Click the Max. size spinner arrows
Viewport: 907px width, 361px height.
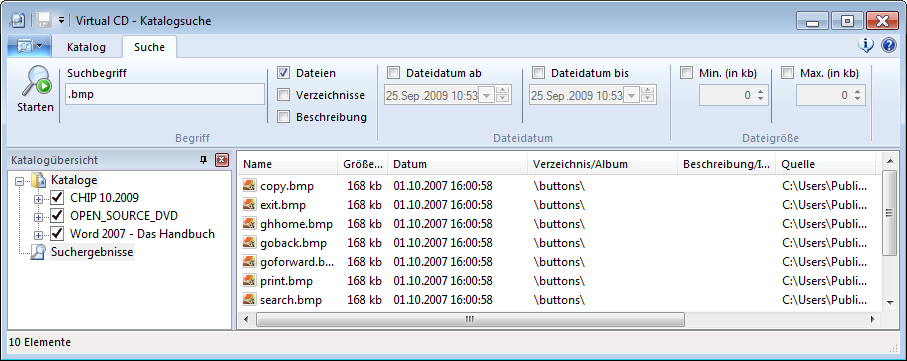coord(857,95)
